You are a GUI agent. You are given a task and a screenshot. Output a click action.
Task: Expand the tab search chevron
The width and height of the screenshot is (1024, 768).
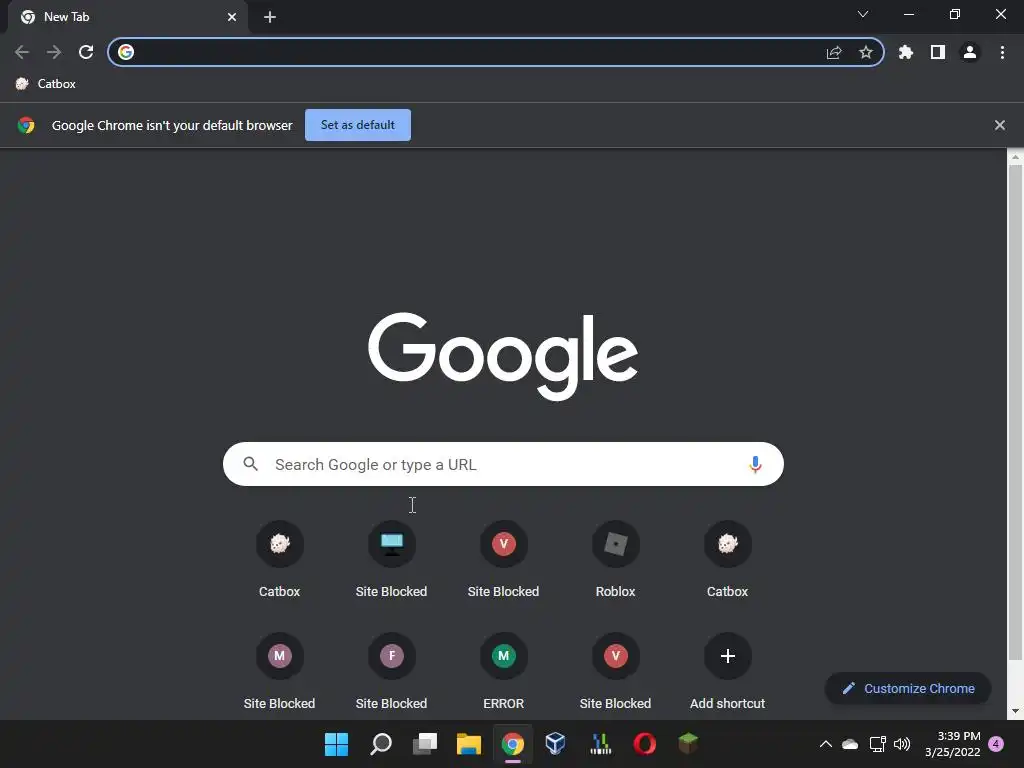863,14
